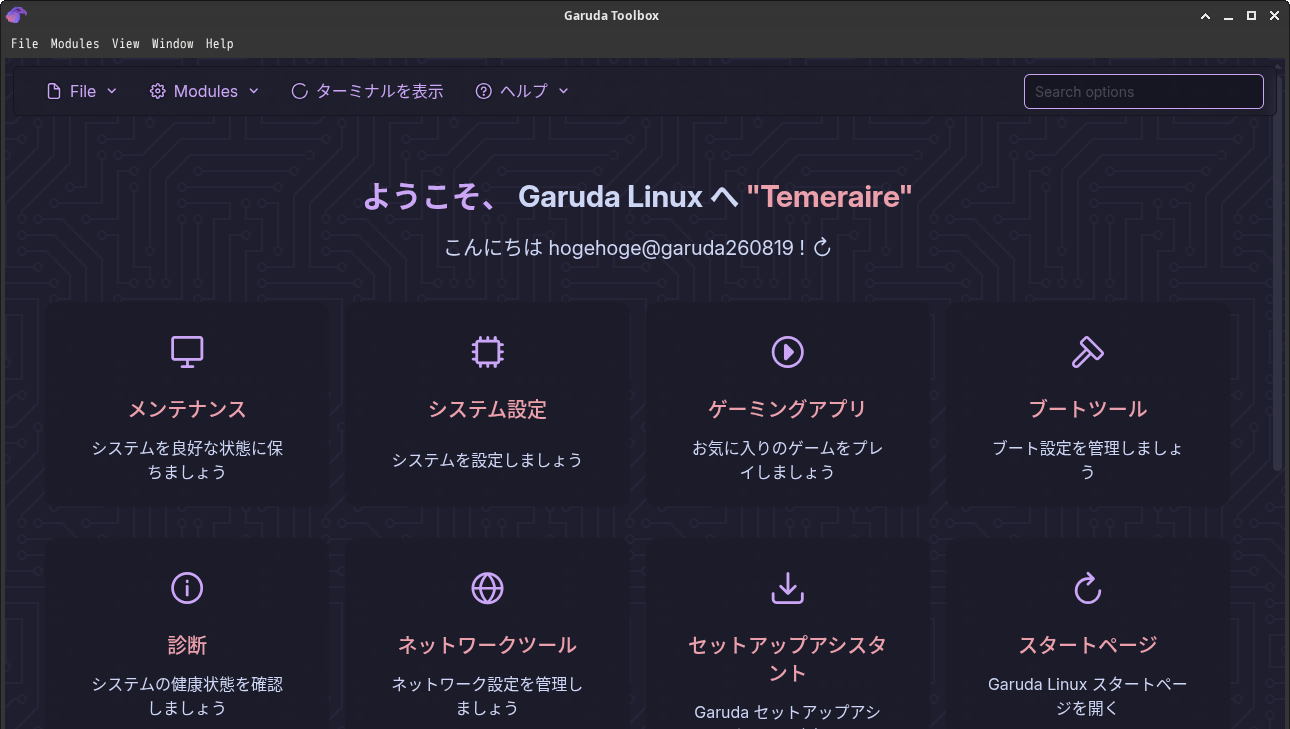
Task: Open the メンテナンス module title
Action: tap(187, 409)
